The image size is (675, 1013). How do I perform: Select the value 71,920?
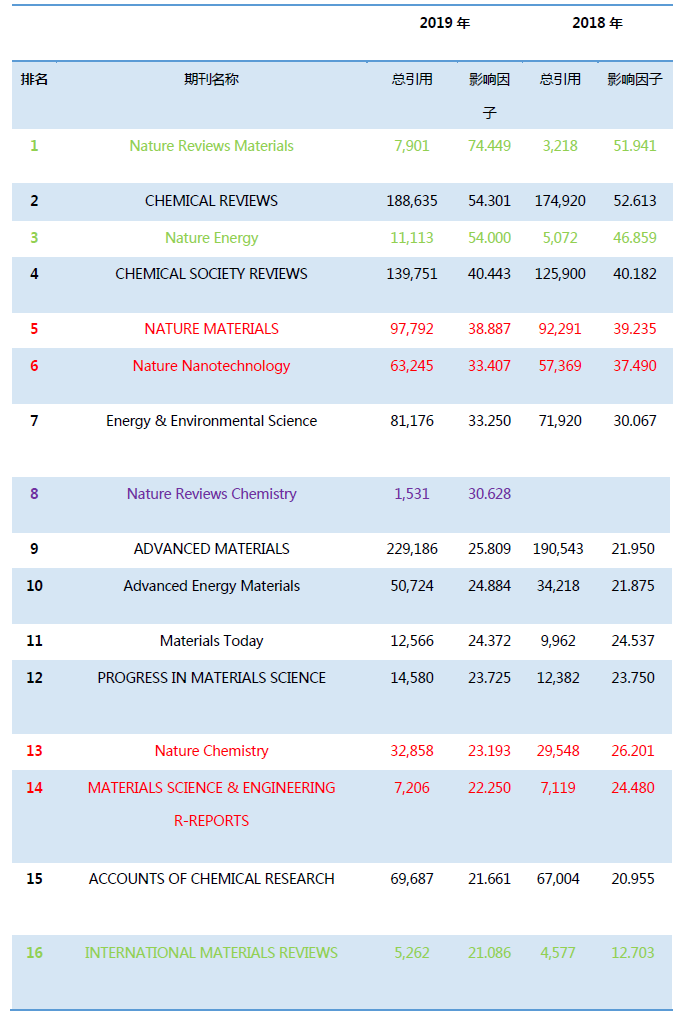pos(560,421)
